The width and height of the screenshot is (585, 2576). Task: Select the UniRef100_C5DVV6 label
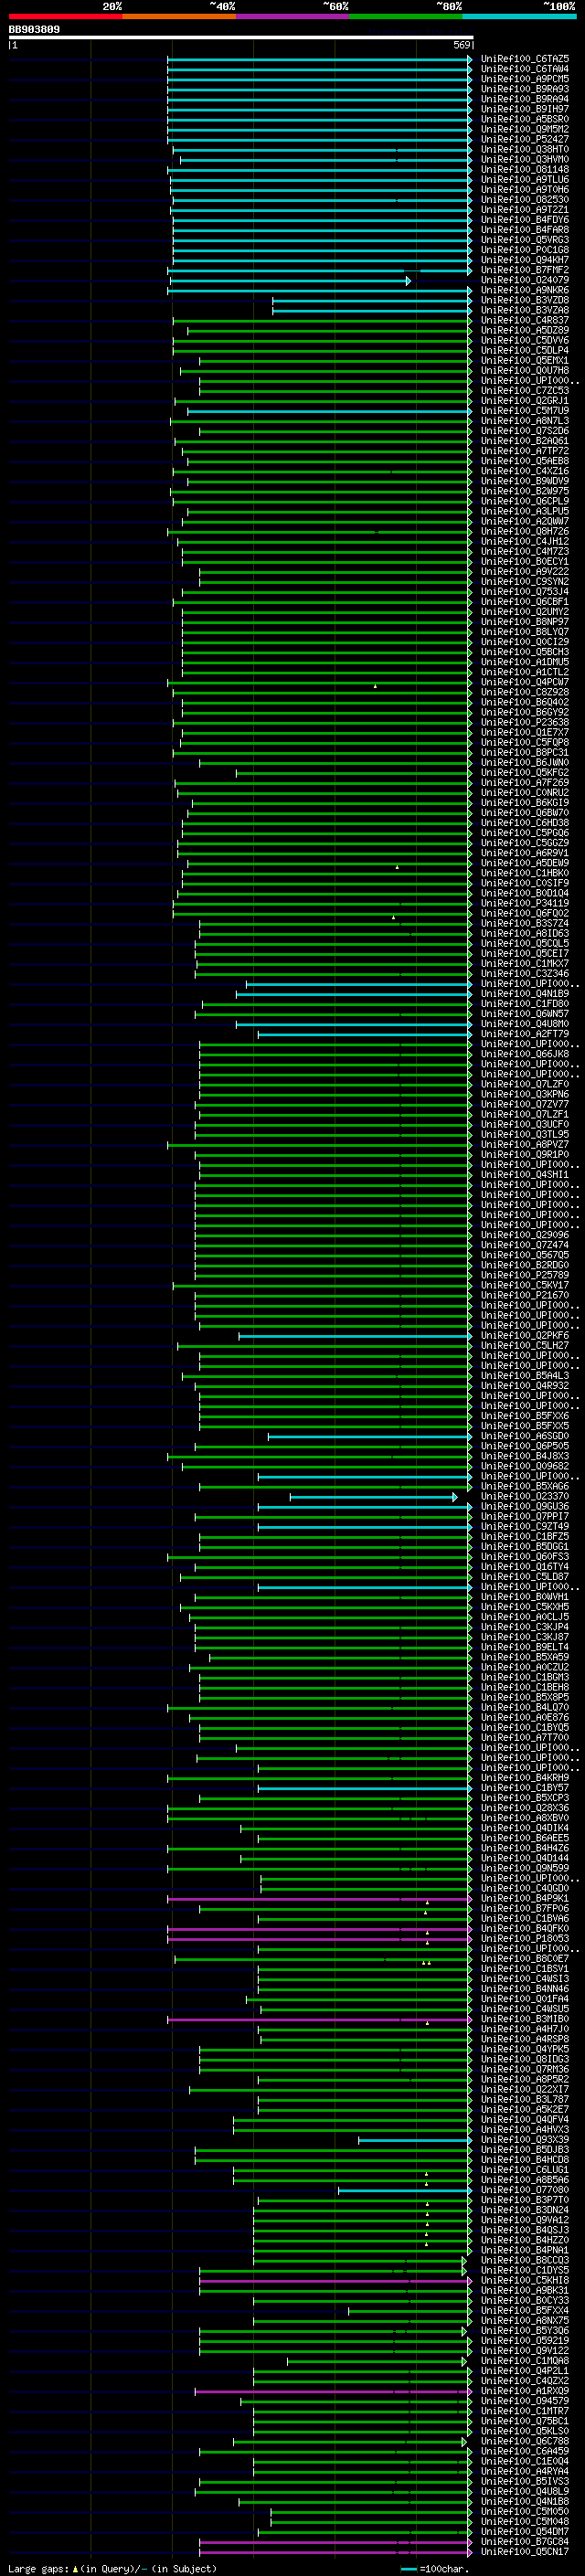(525, 340)
